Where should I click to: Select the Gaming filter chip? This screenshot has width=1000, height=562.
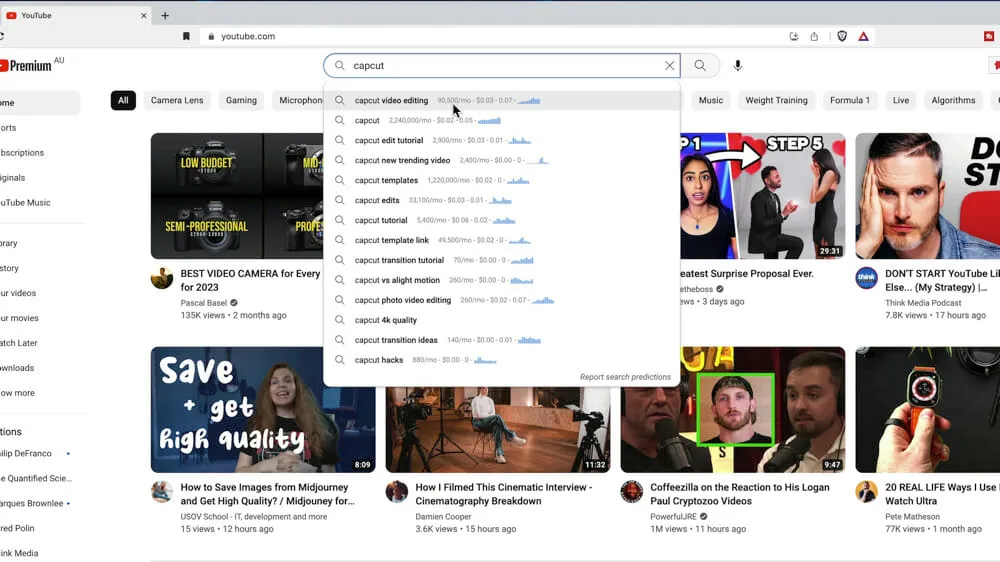click(x=241, y=100)
